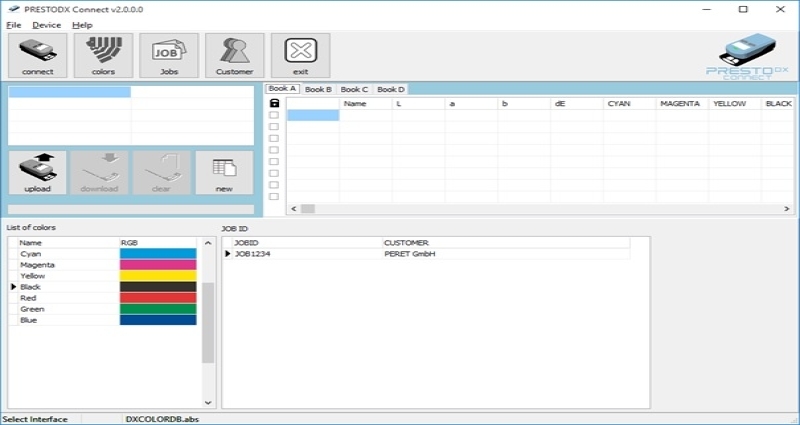Click the DXCOLORDB.abs status bar entry
Screen dimensions: 800x425
(x=162, y=419)
